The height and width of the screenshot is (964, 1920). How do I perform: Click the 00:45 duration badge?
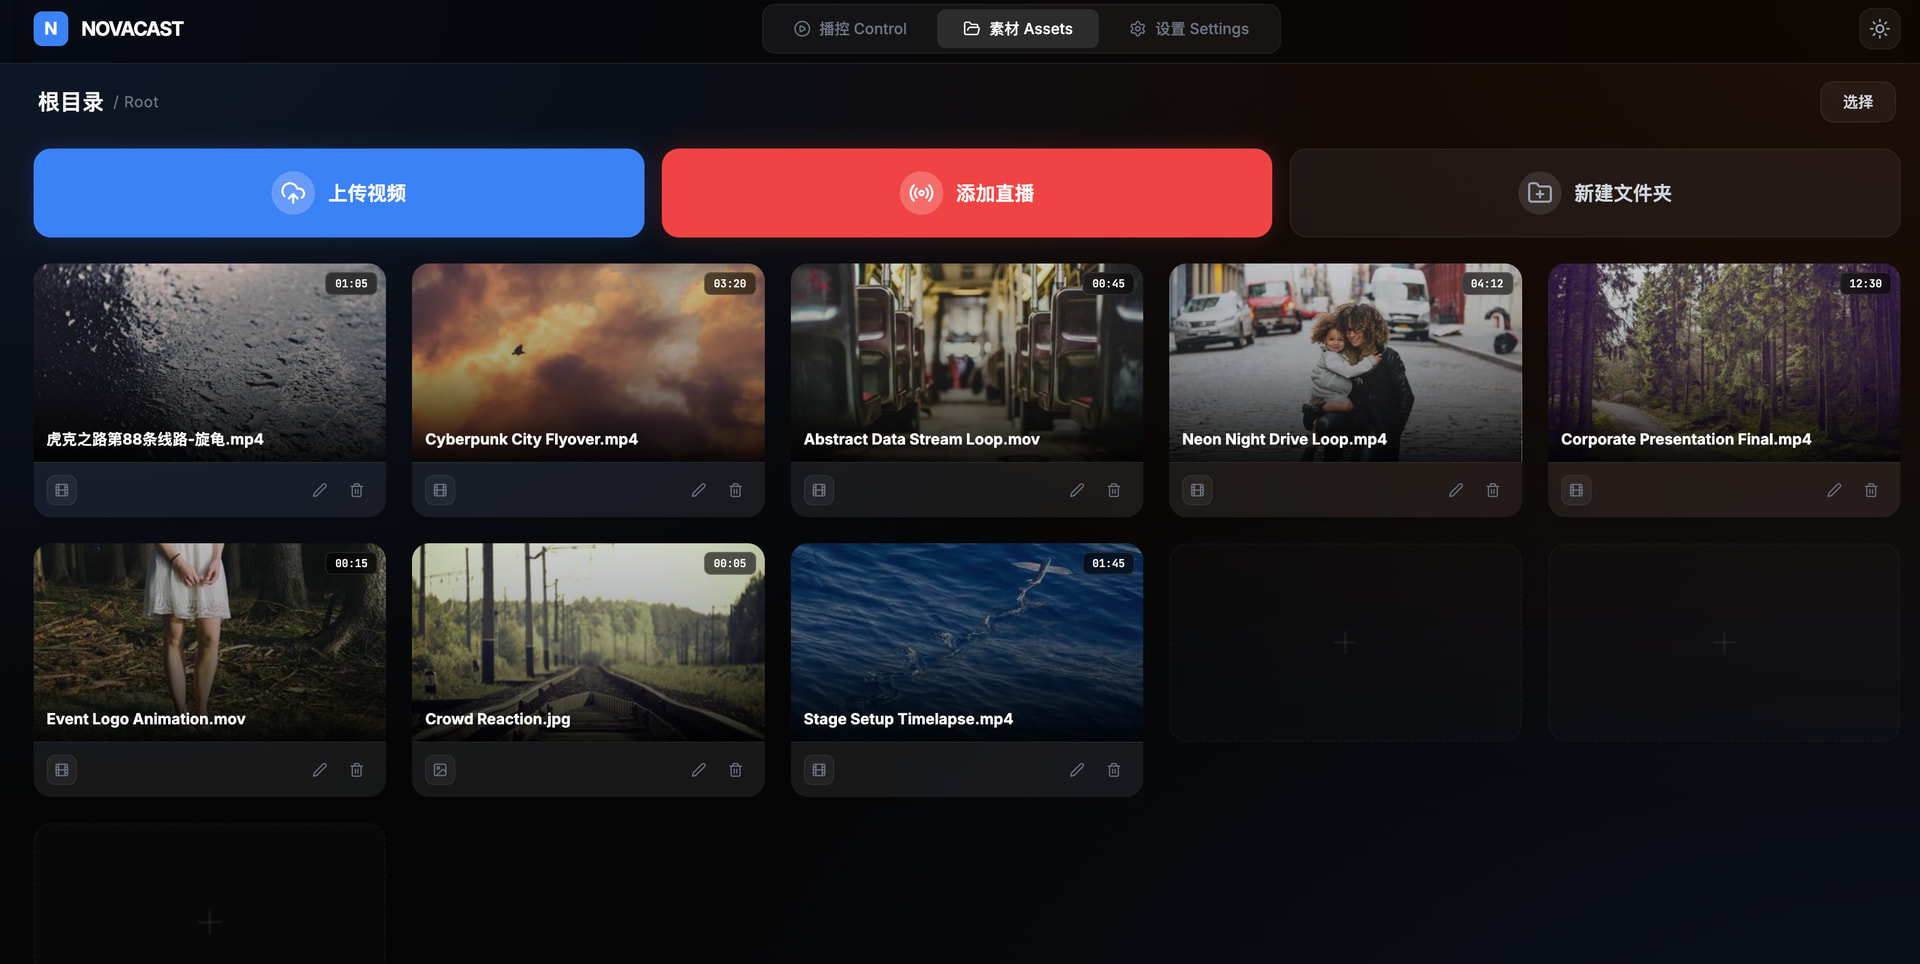pyautogui.click(x=1108, y=284)
